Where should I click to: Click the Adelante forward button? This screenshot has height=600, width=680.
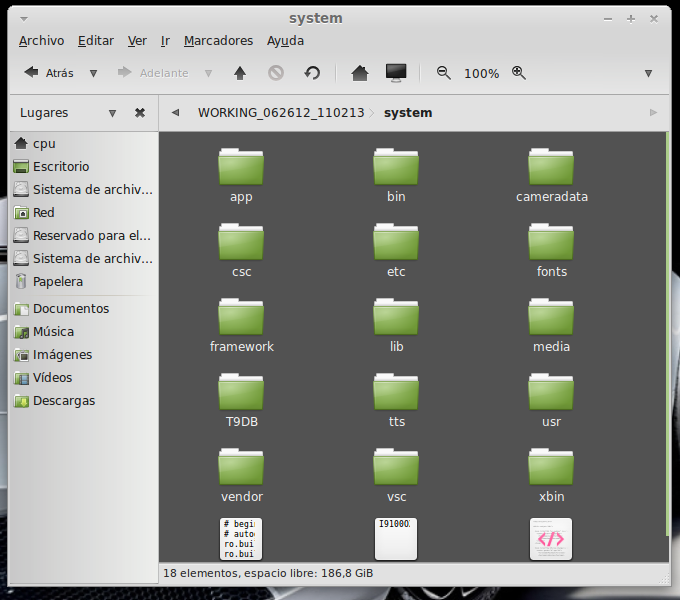pos(153,73)
